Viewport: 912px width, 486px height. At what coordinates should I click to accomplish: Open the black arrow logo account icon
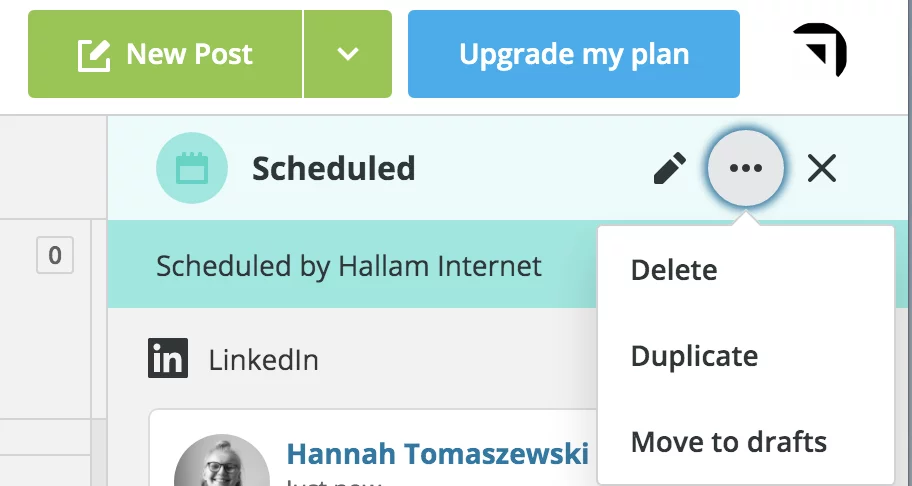click(820, 51)
